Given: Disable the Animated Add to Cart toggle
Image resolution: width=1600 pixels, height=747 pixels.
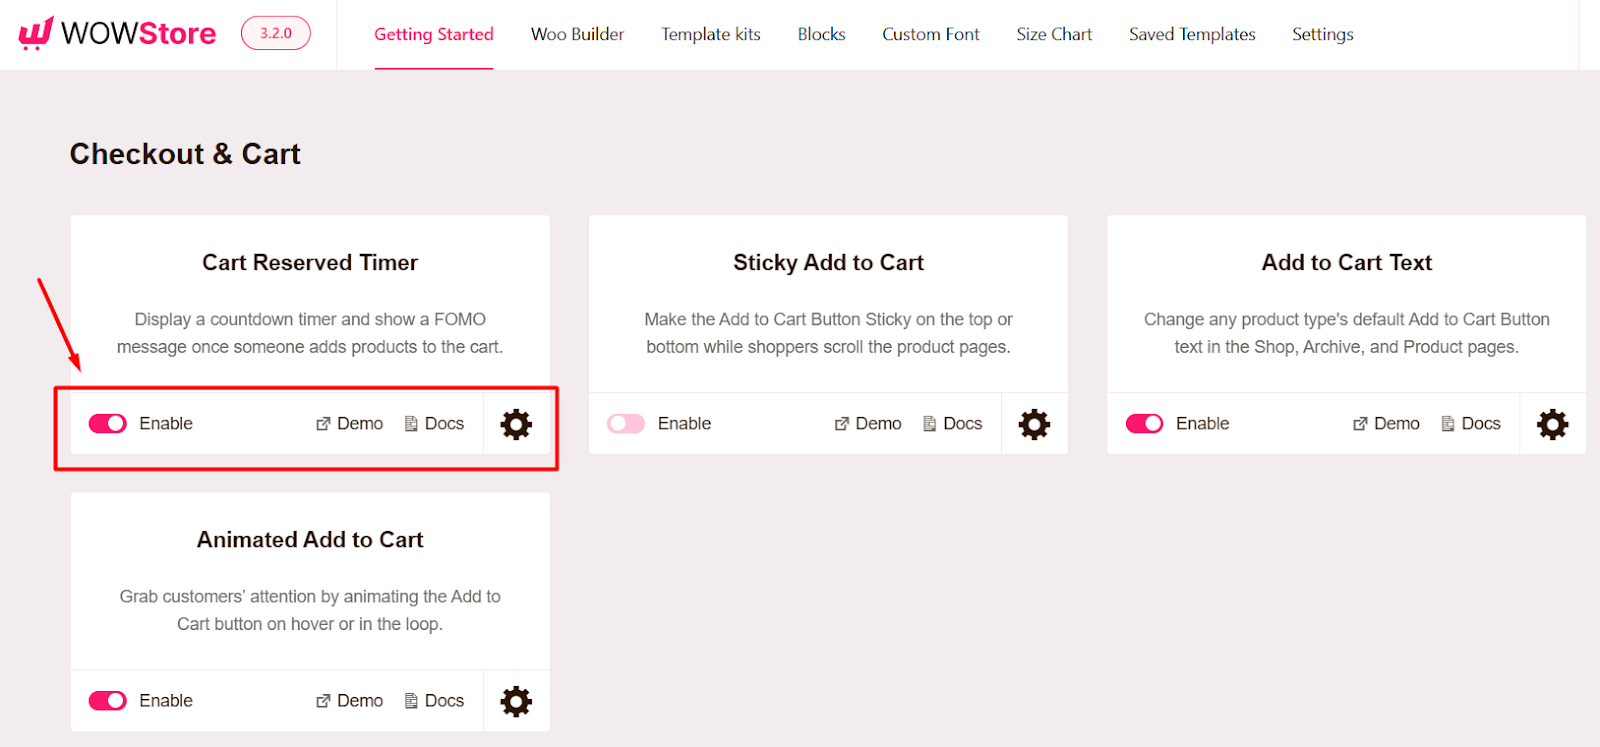Looking at the screenshot, I should click(x=107, y=700).
